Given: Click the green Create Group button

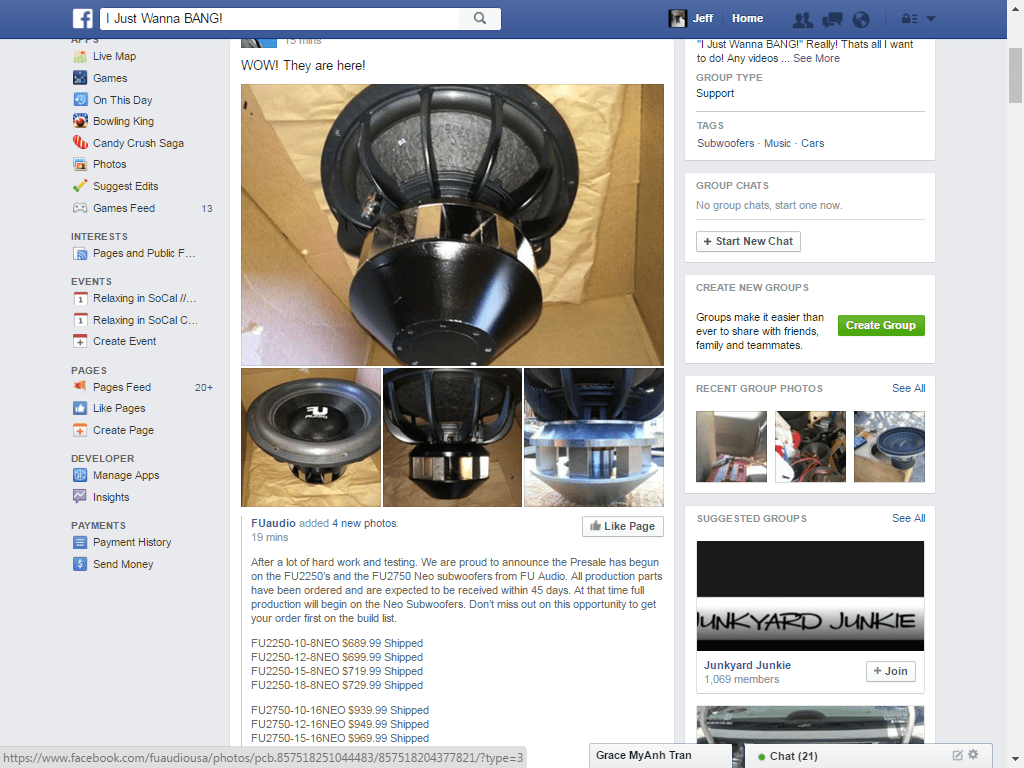Looking at the screenshot, I should tap(881, 325).
